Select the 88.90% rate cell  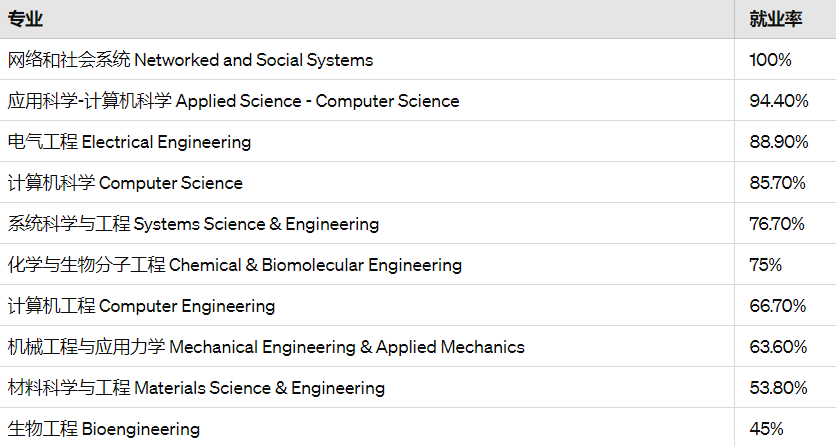(785, 142)
